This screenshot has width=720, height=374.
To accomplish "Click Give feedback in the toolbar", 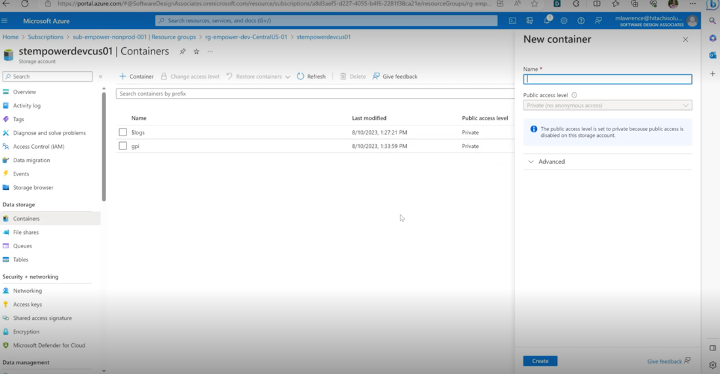I will (x=395, y=77).
